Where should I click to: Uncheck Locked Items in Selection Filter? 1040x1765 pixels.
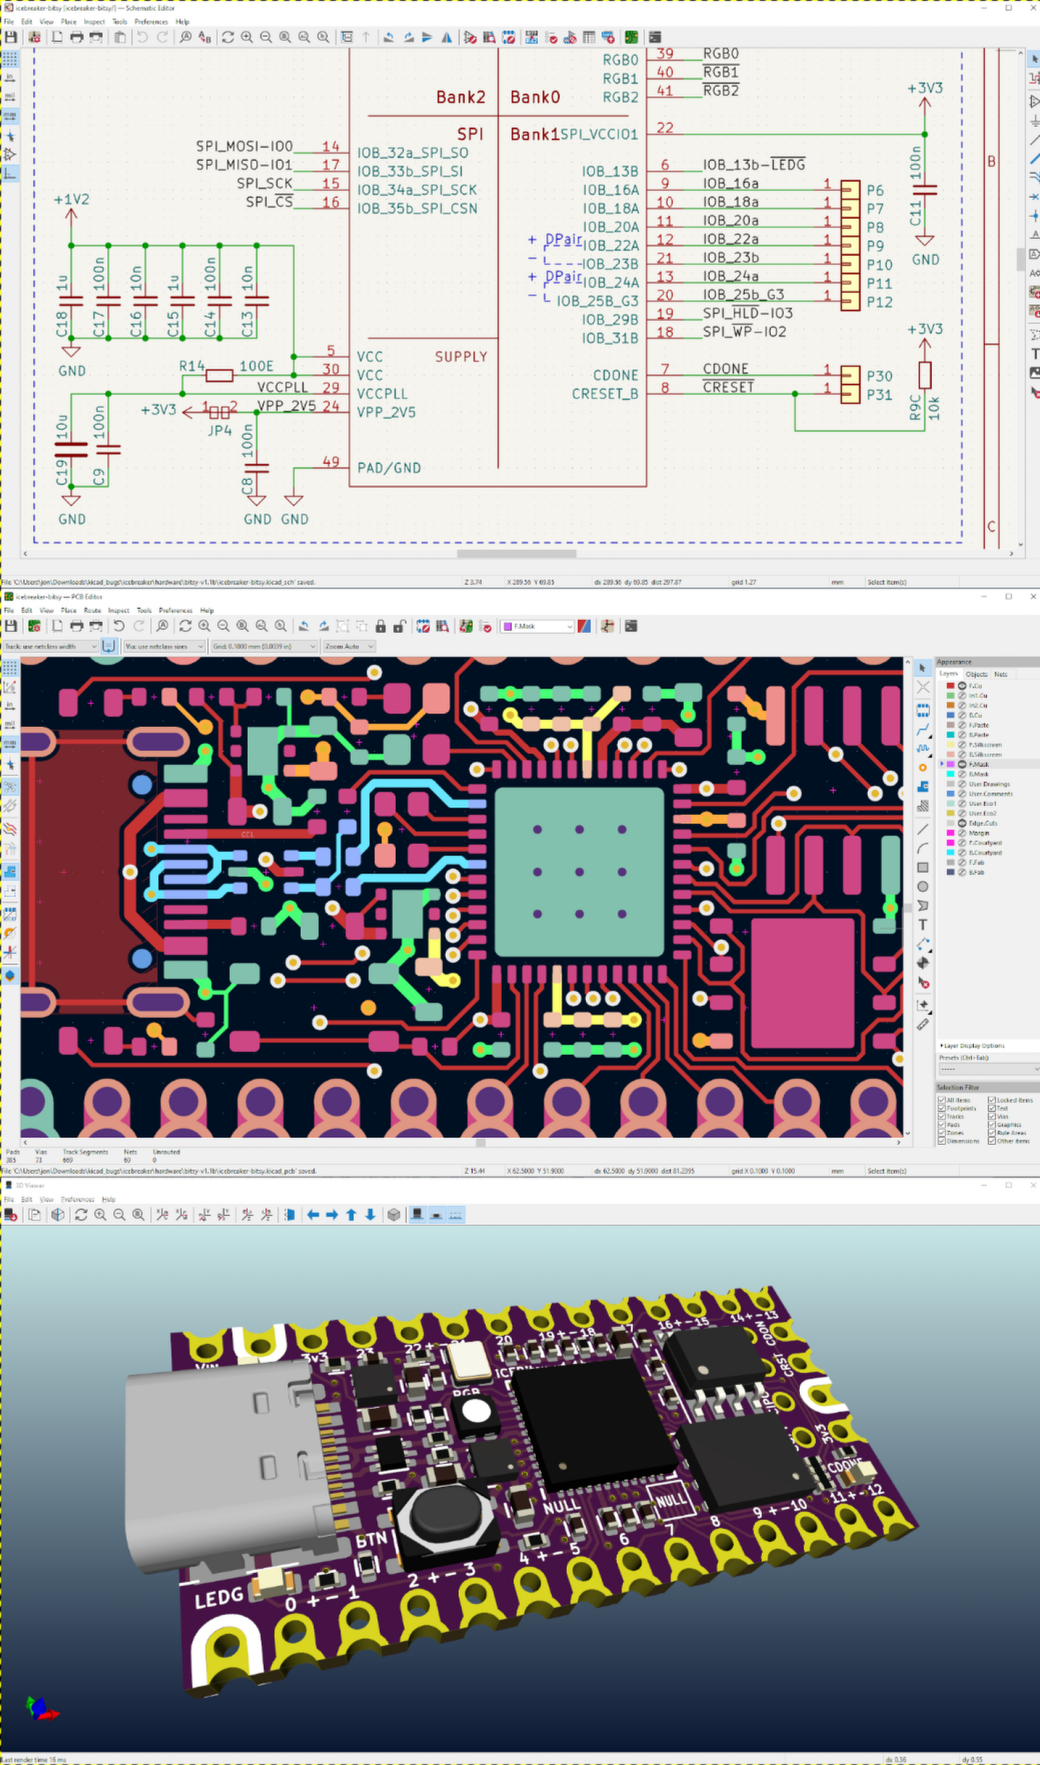992,1100
